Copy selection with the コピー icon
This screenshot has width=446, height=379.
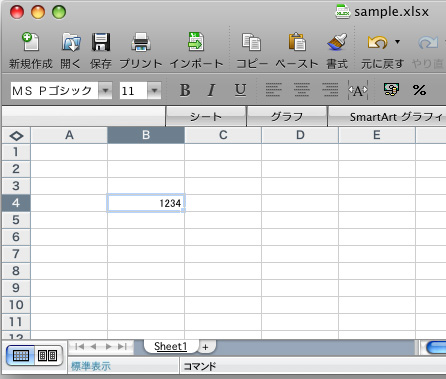(251, 42)
